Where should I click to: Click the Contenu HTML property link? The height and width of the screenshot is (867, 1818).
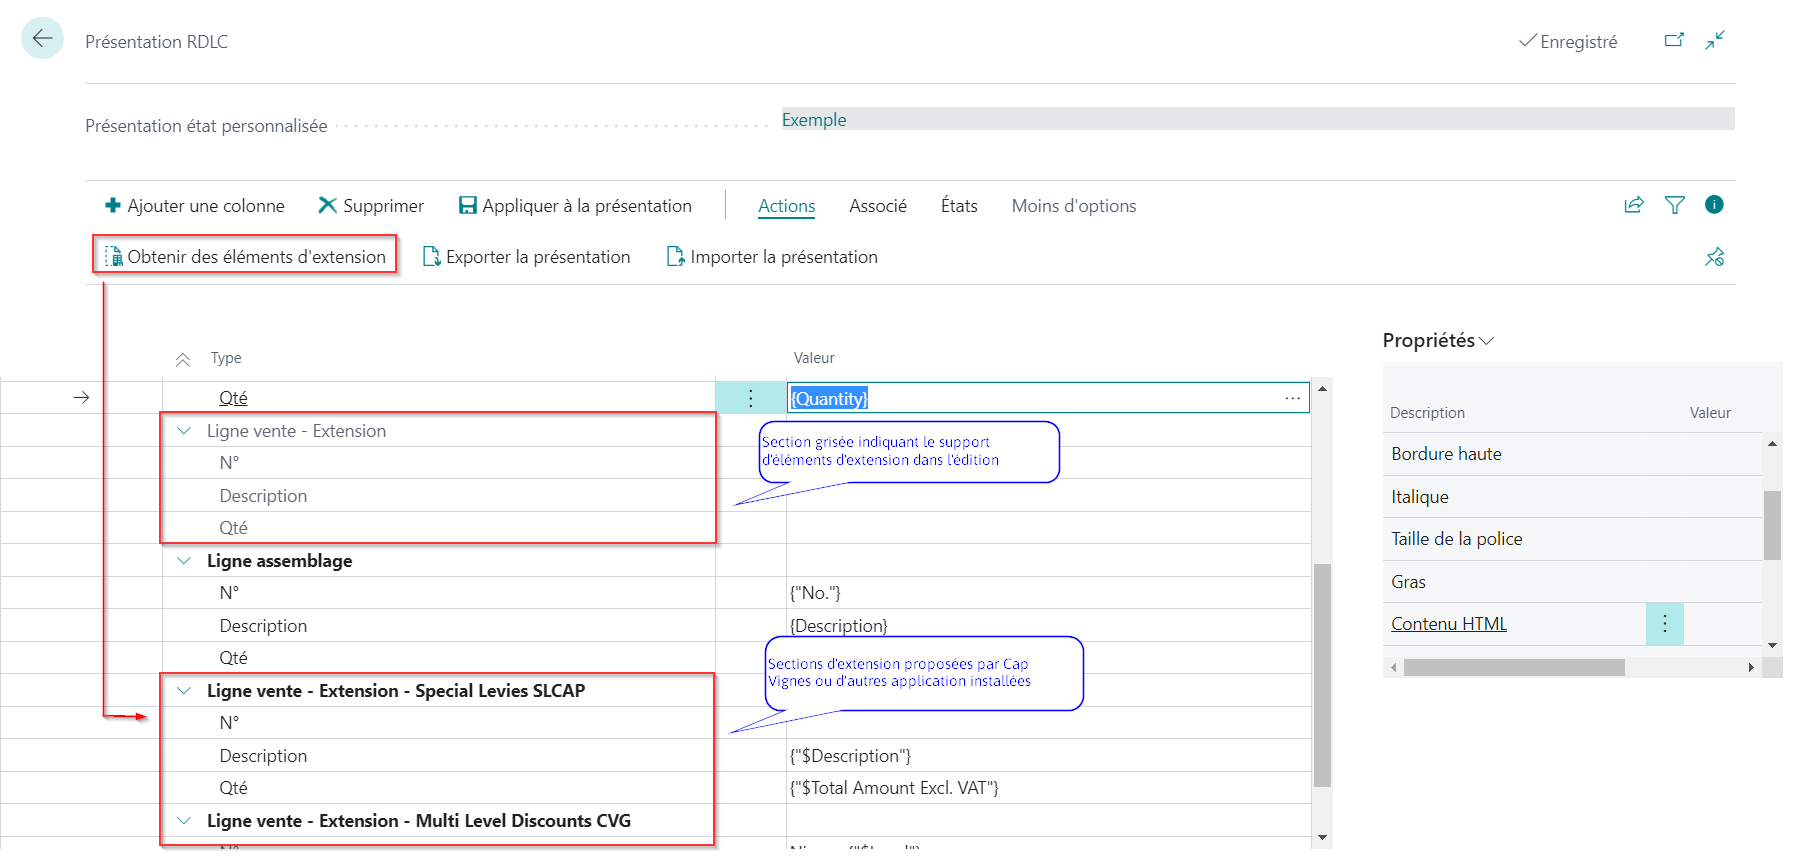click(1449, 624)
